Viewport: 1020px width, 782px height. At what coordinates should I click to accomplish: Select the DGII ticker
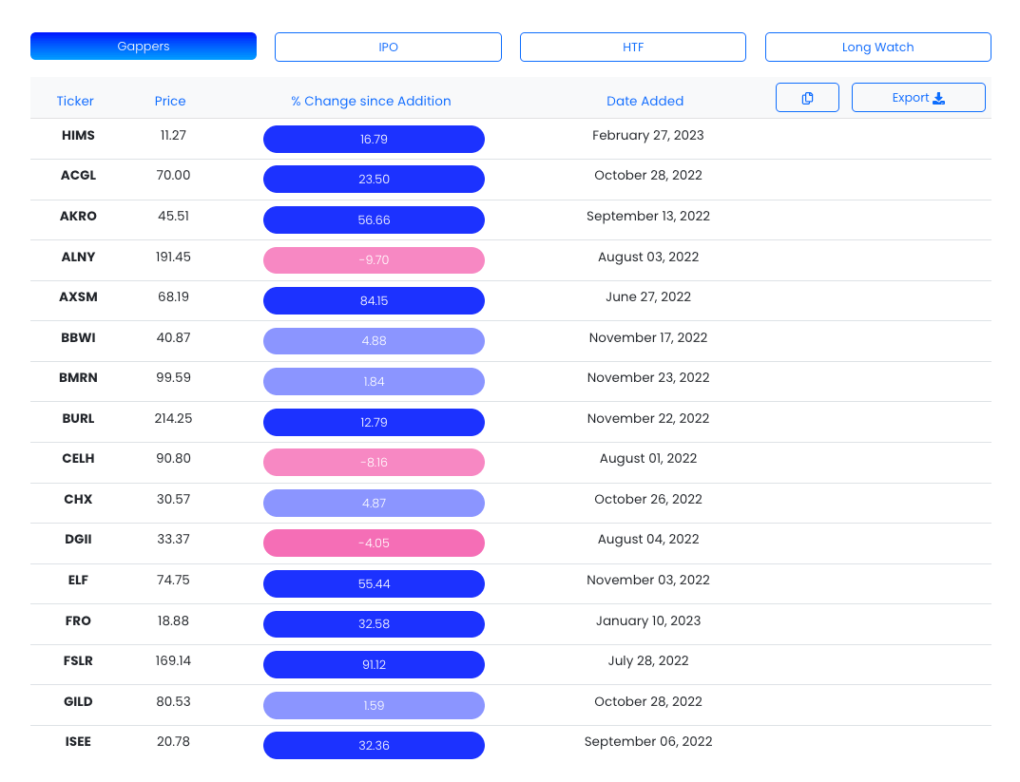tap(78, 539)
